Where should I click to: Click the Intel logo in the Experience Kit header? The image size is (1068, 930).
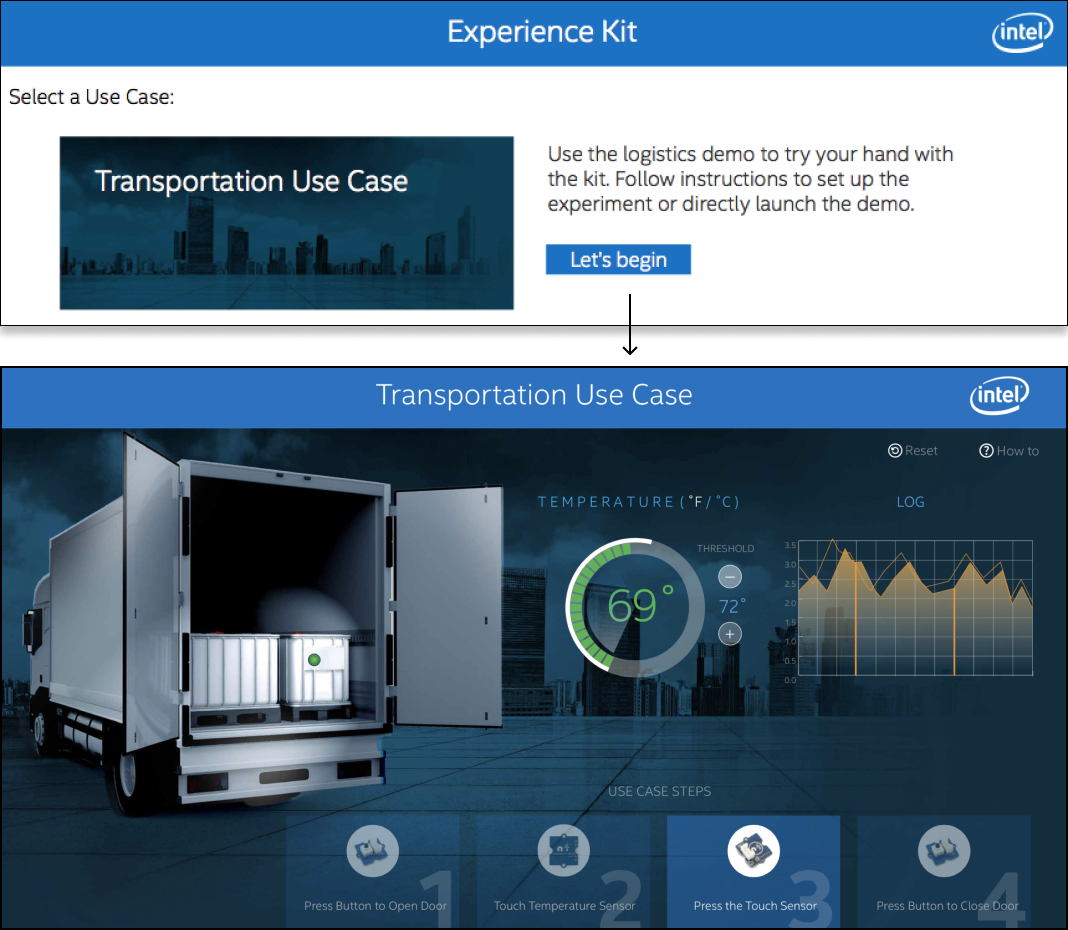pos(1022,33)
